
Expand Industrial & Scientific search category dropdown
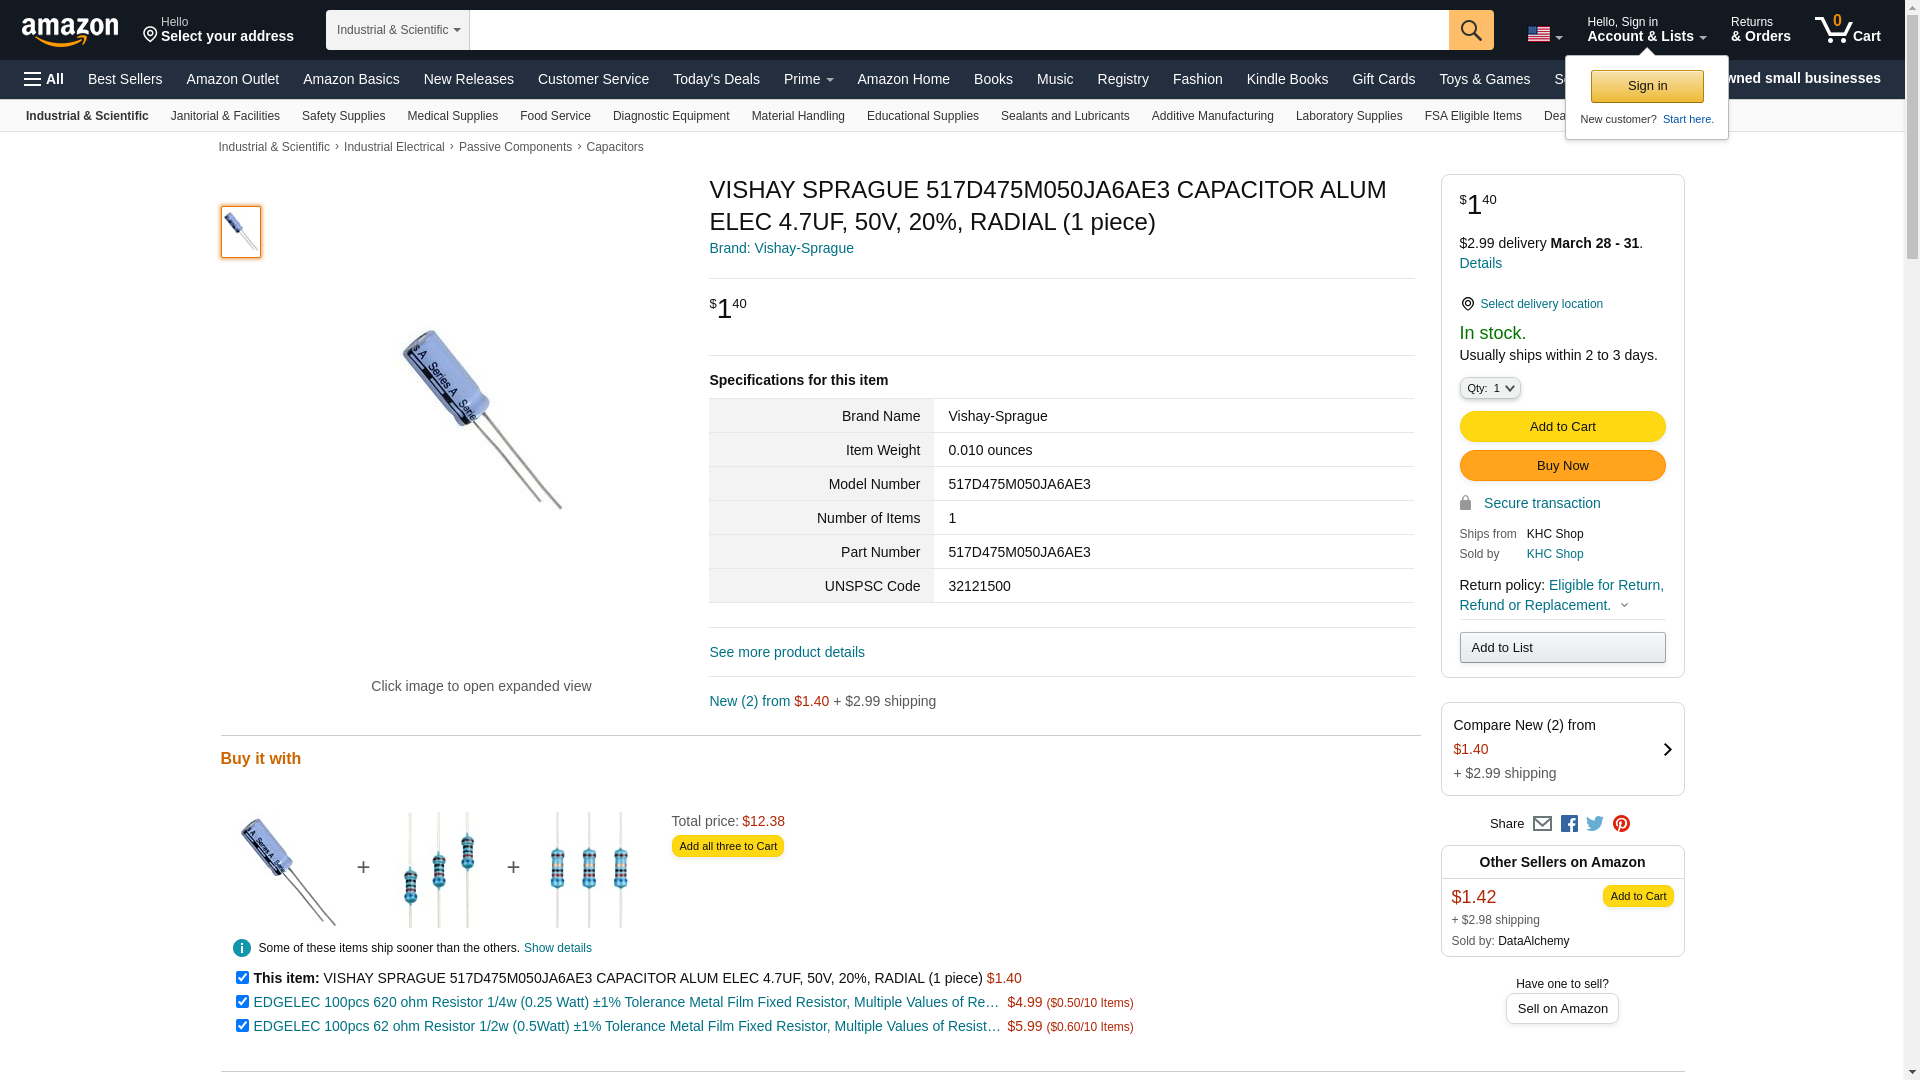pos(398,30)
